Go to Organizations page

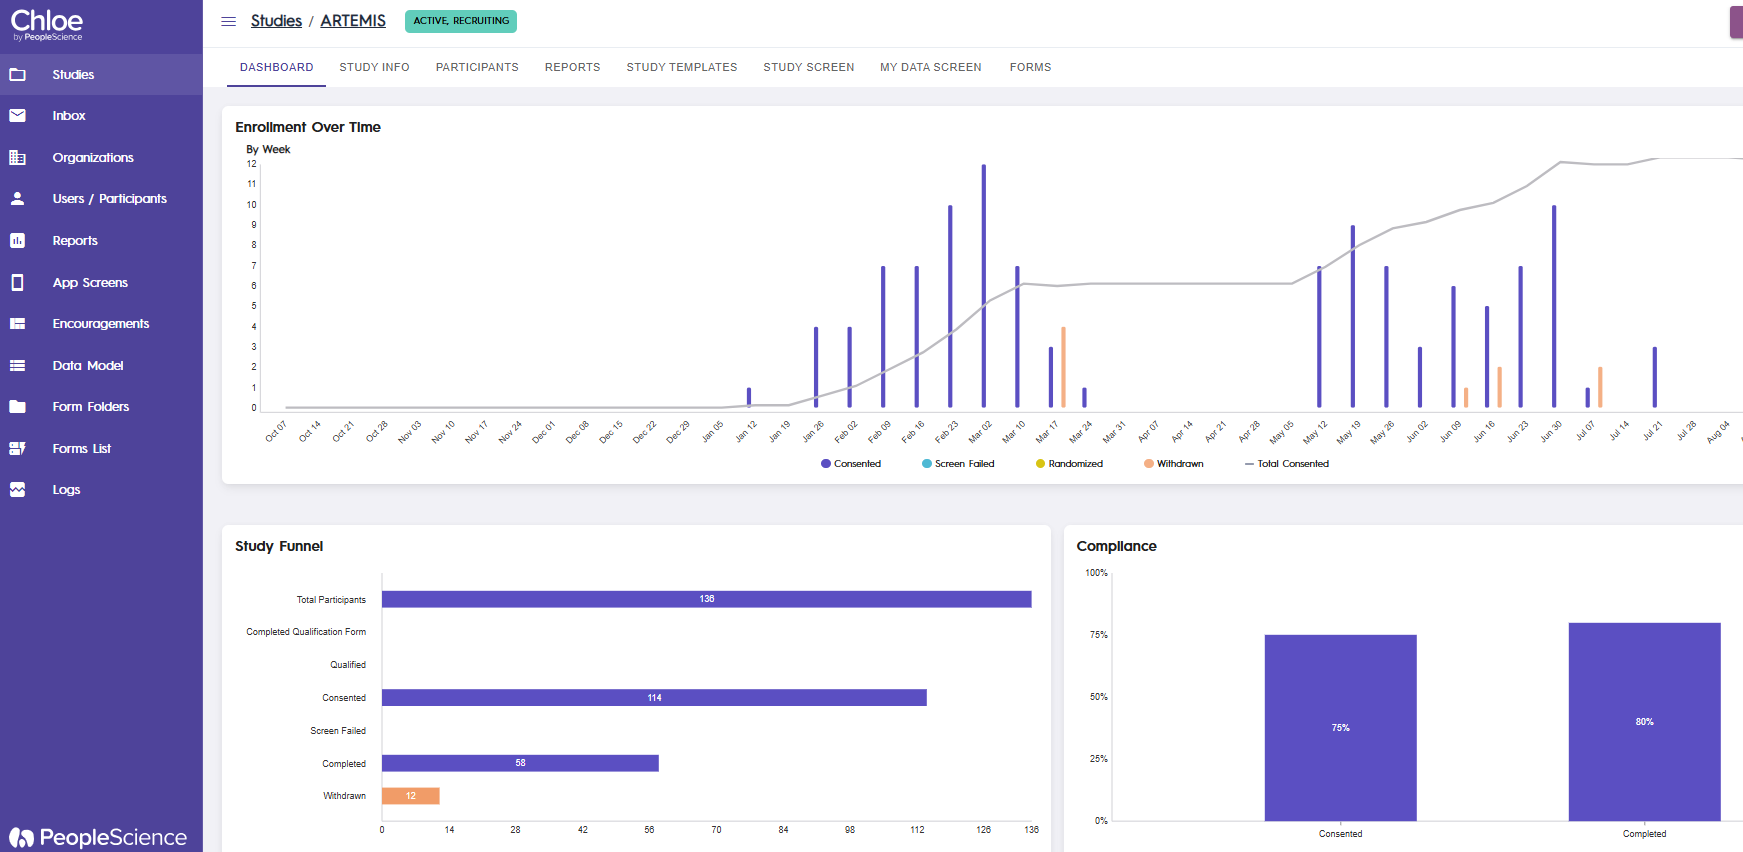point(101,158)
